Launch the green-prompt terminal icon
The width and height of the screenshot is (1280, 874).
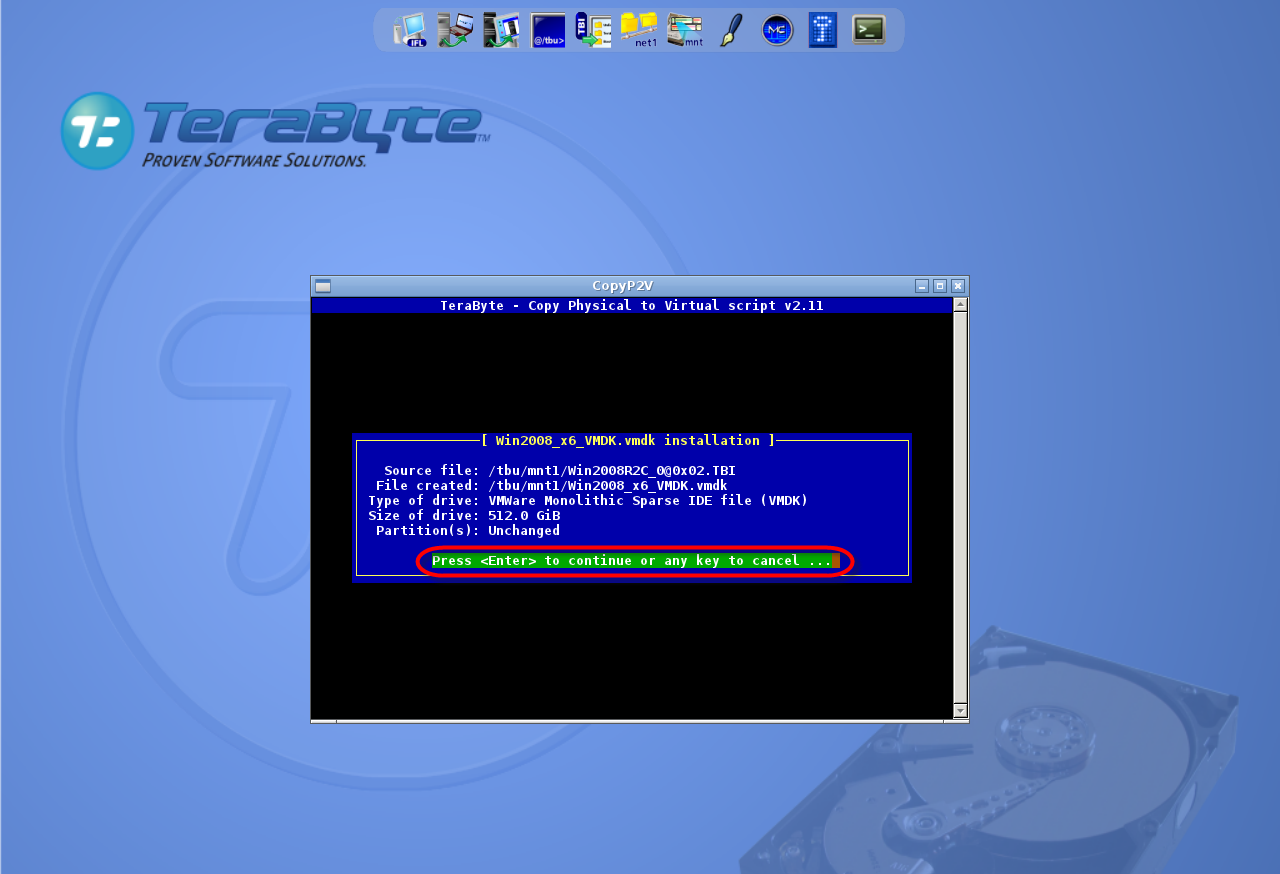tap(869, 30)
